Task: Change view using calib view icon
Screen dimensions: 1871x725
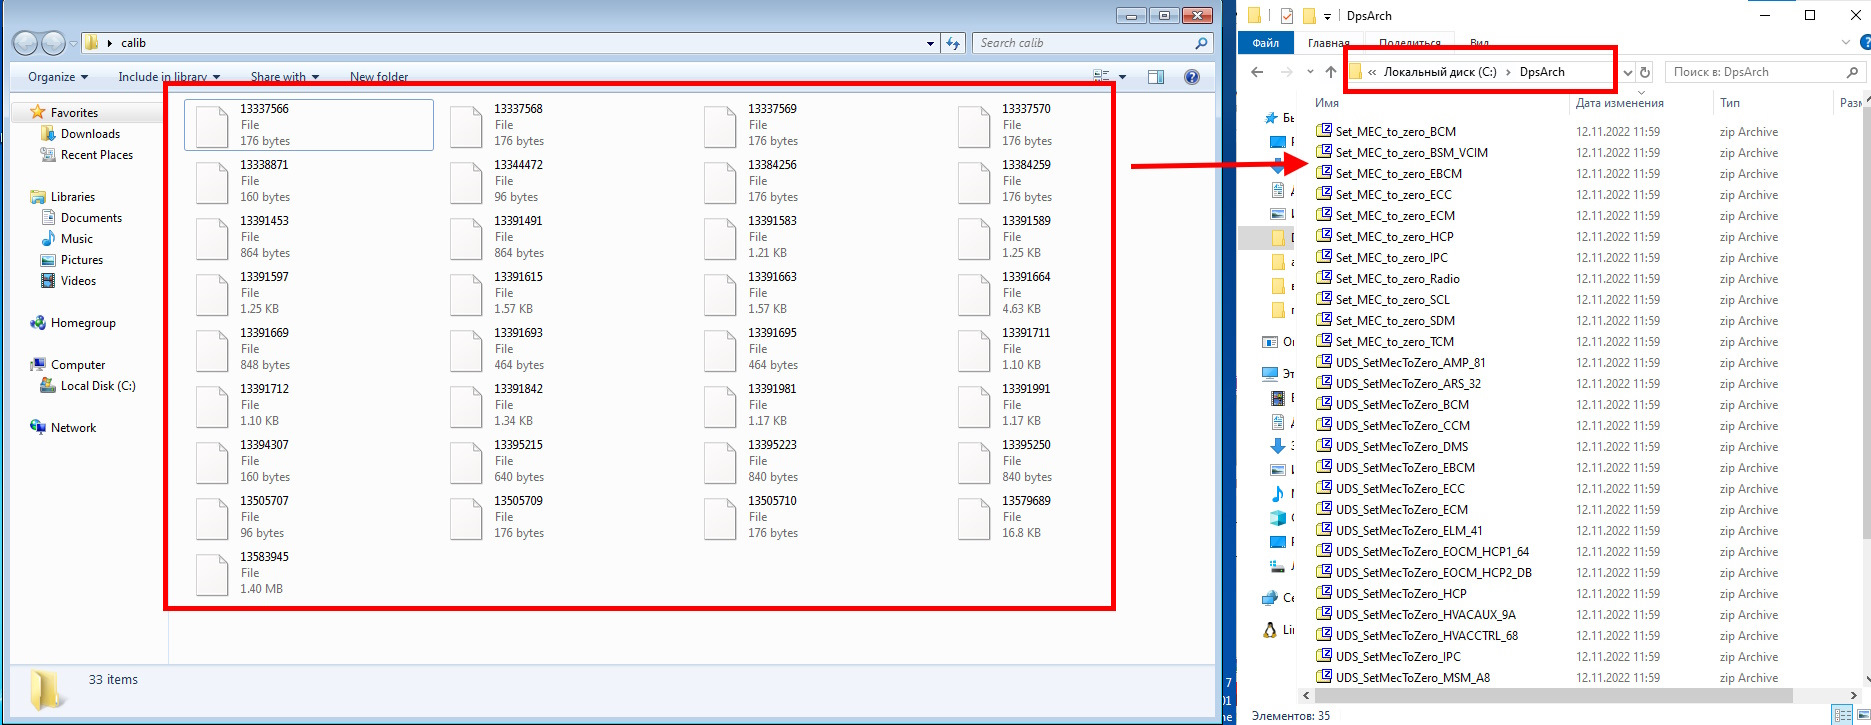Action: (x=1102, y=77)
